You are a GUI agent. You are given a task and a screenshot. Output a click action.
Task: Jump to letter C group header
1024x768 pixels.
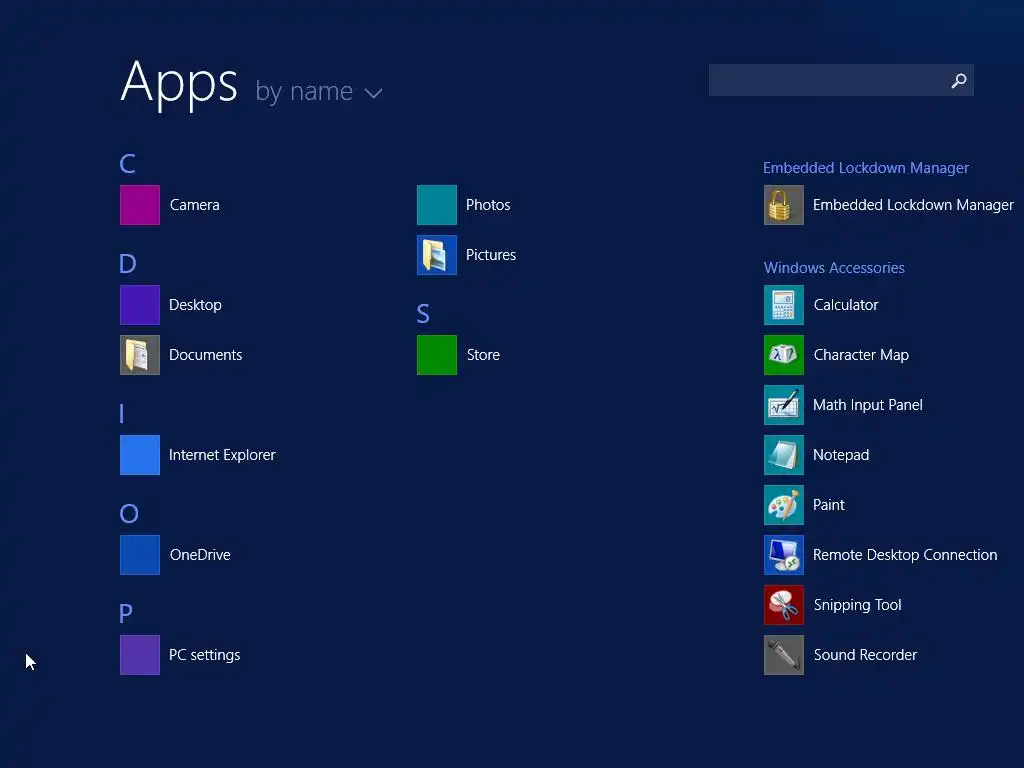pyautogui.click(x=127, y=164)
